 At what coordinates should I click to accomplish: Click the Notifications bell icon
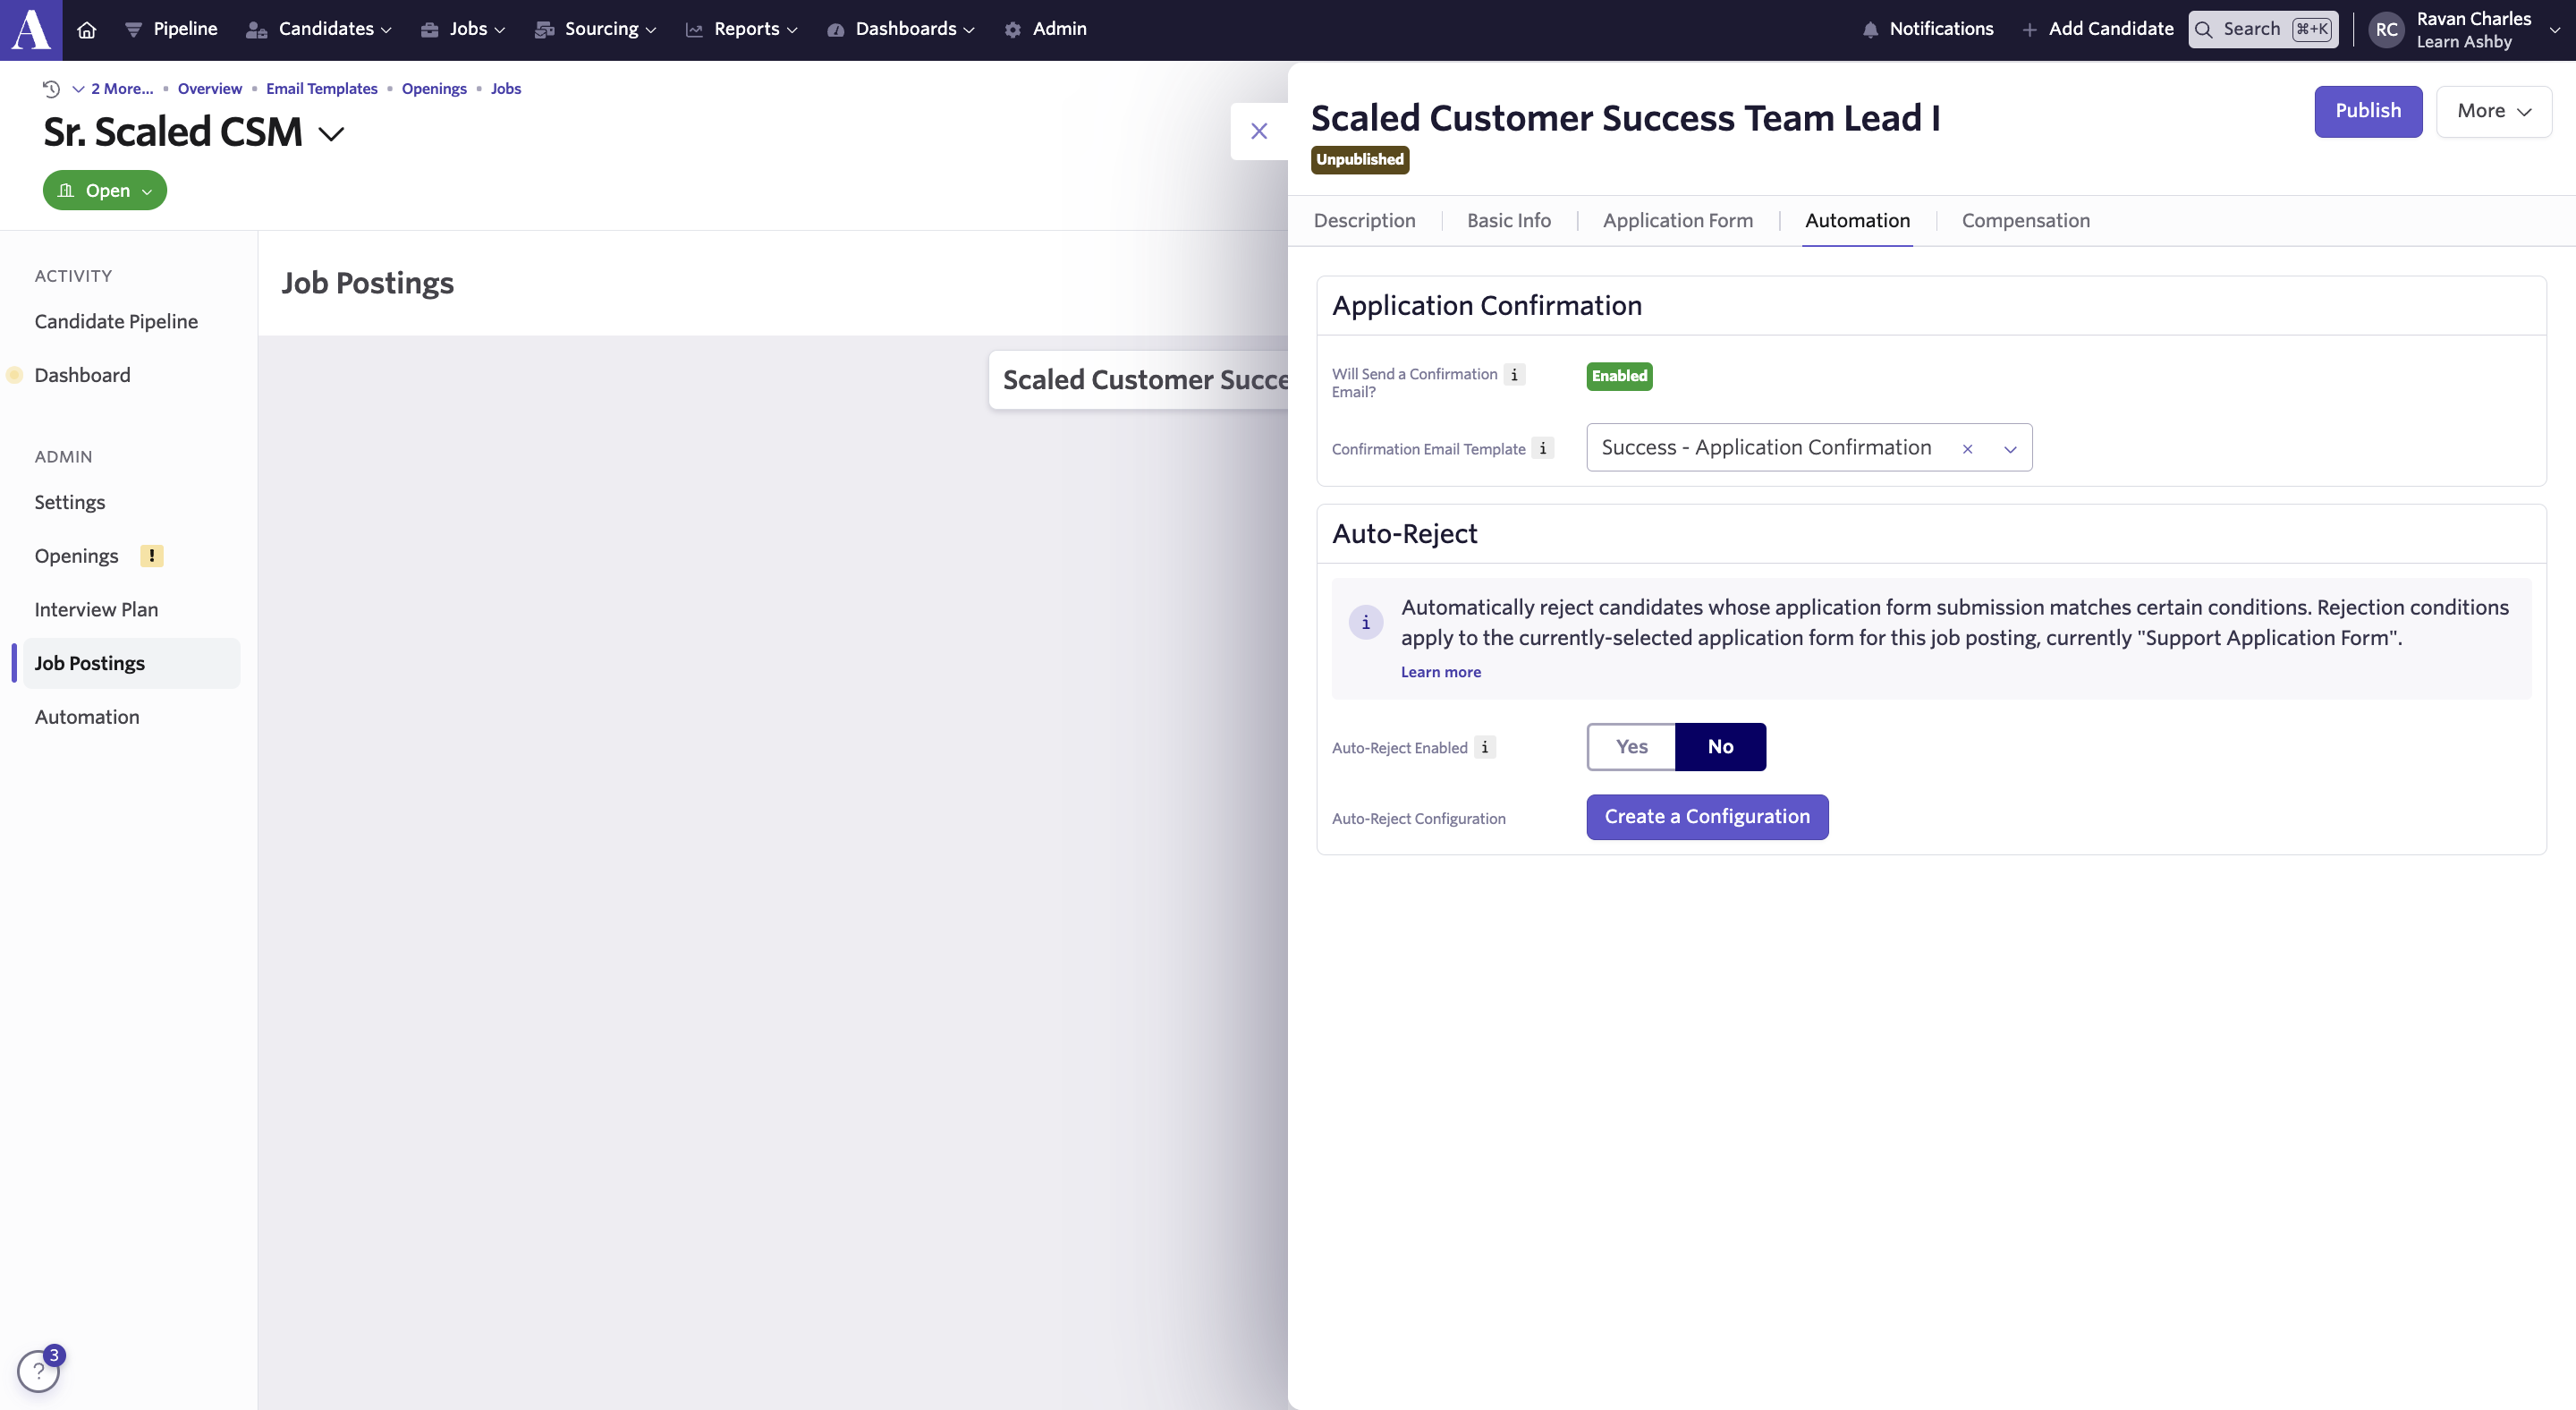[1870, 29]
